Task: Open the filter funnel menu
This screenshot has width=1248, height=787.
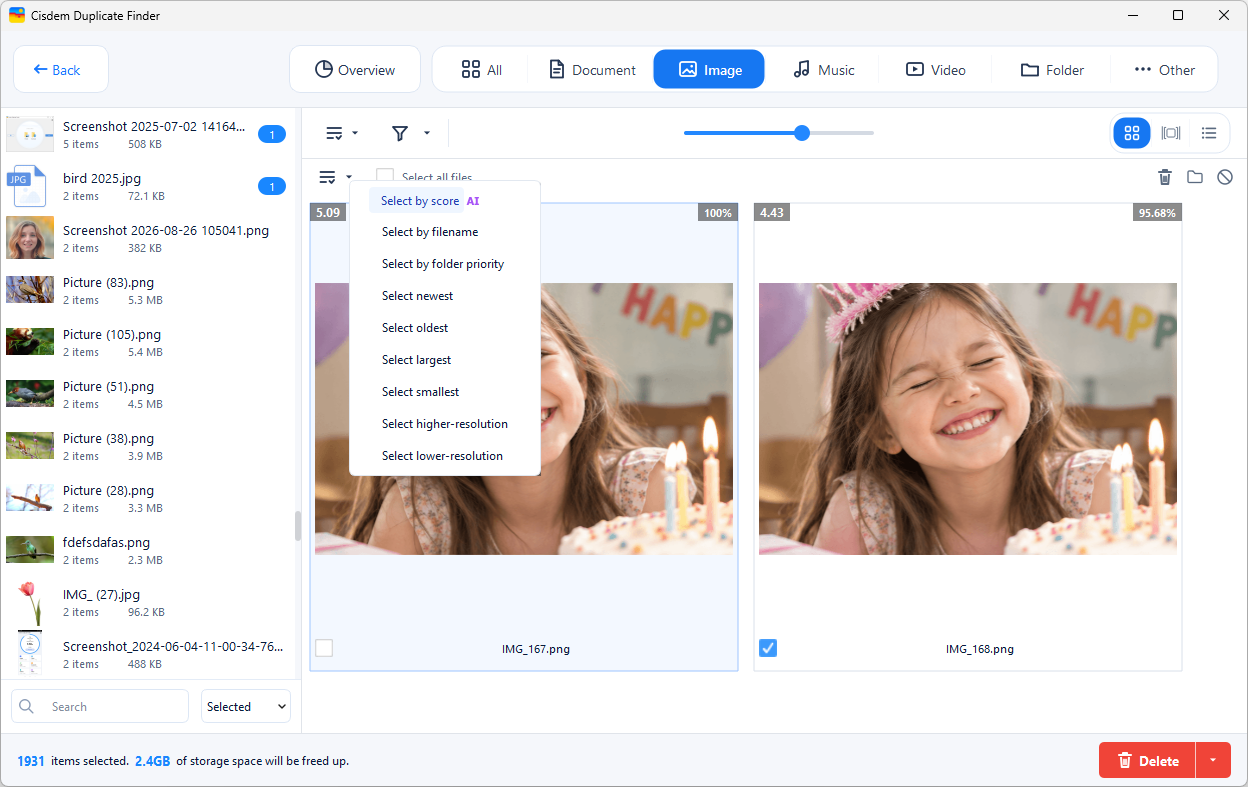Action: (x=410, y=133)
